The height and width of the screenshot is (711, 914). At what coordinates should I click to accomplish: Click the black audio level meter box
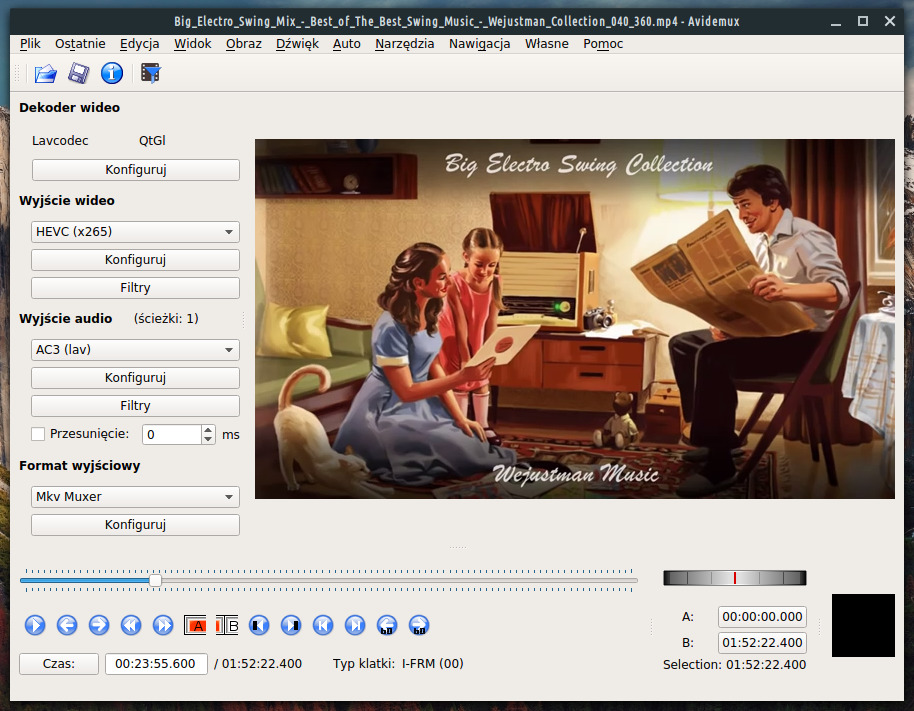pos(863,625)
